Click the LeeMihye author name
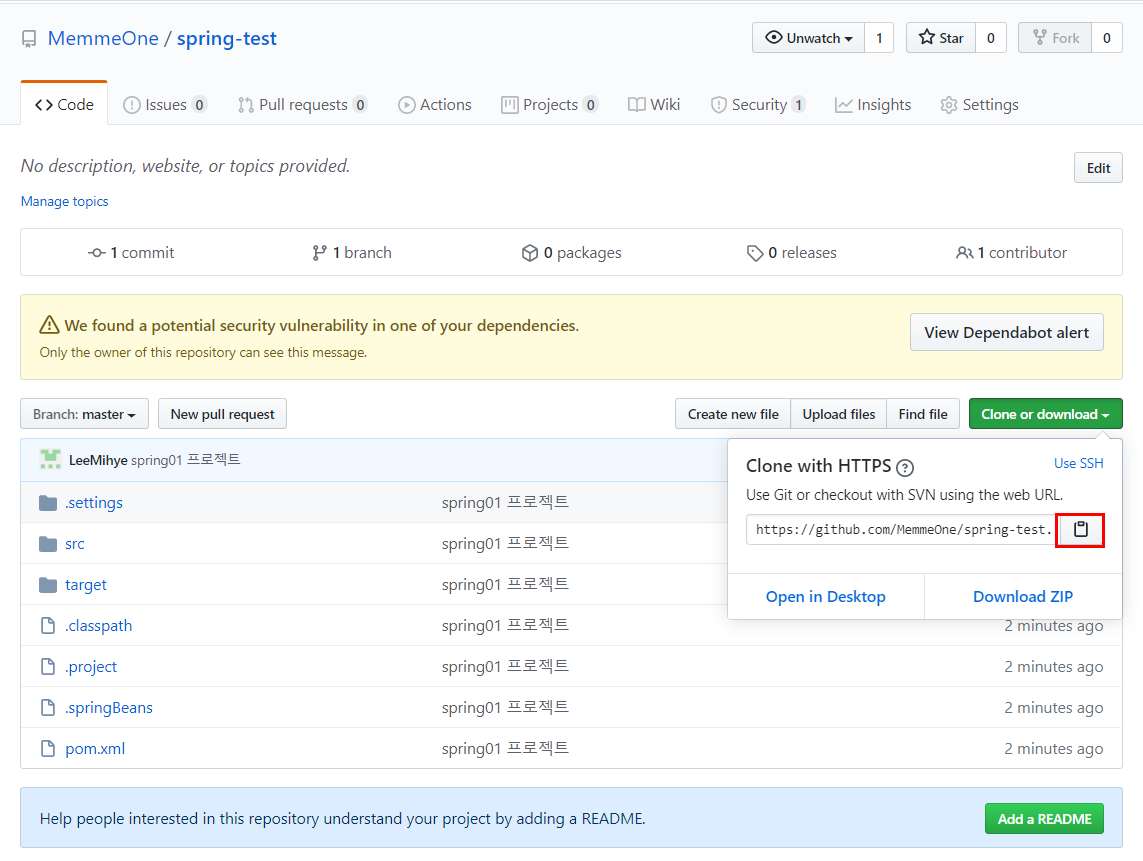 [x=98, y=460]
